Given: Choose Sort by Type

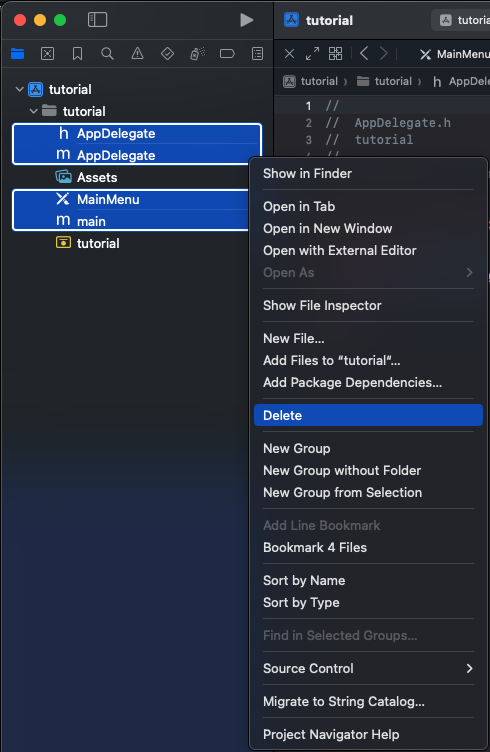Looking at the screenshot, I should 368,603.
